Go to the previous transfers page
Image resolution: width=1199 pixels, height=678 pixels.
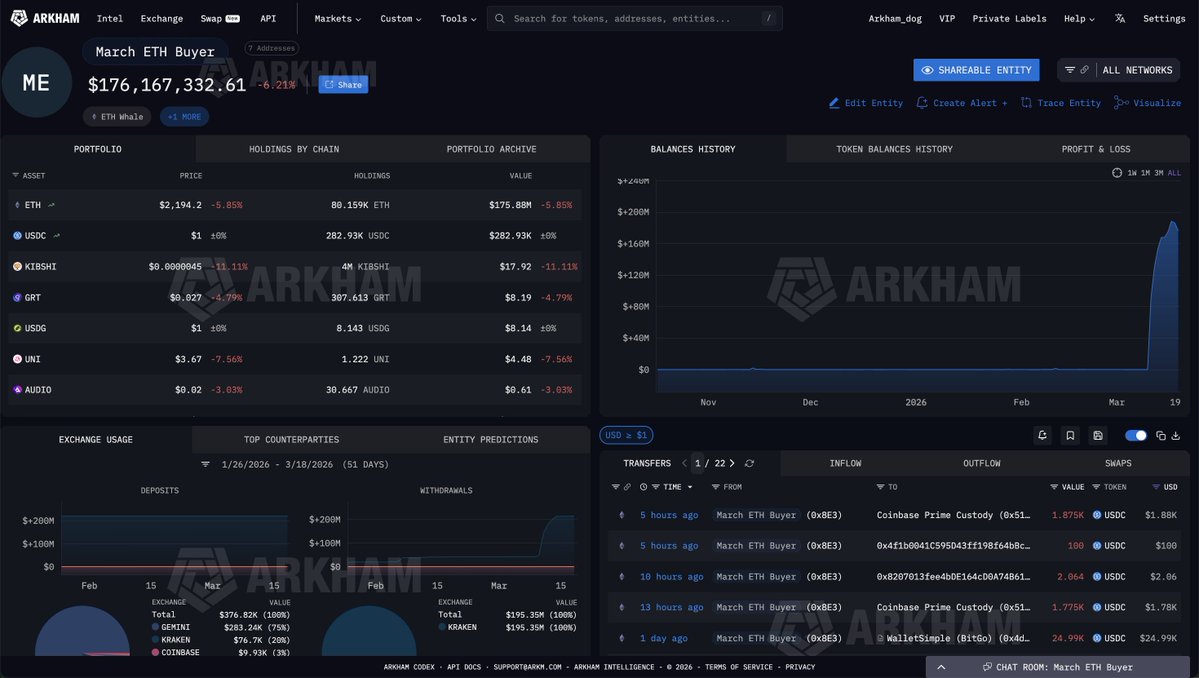point(684,463)
